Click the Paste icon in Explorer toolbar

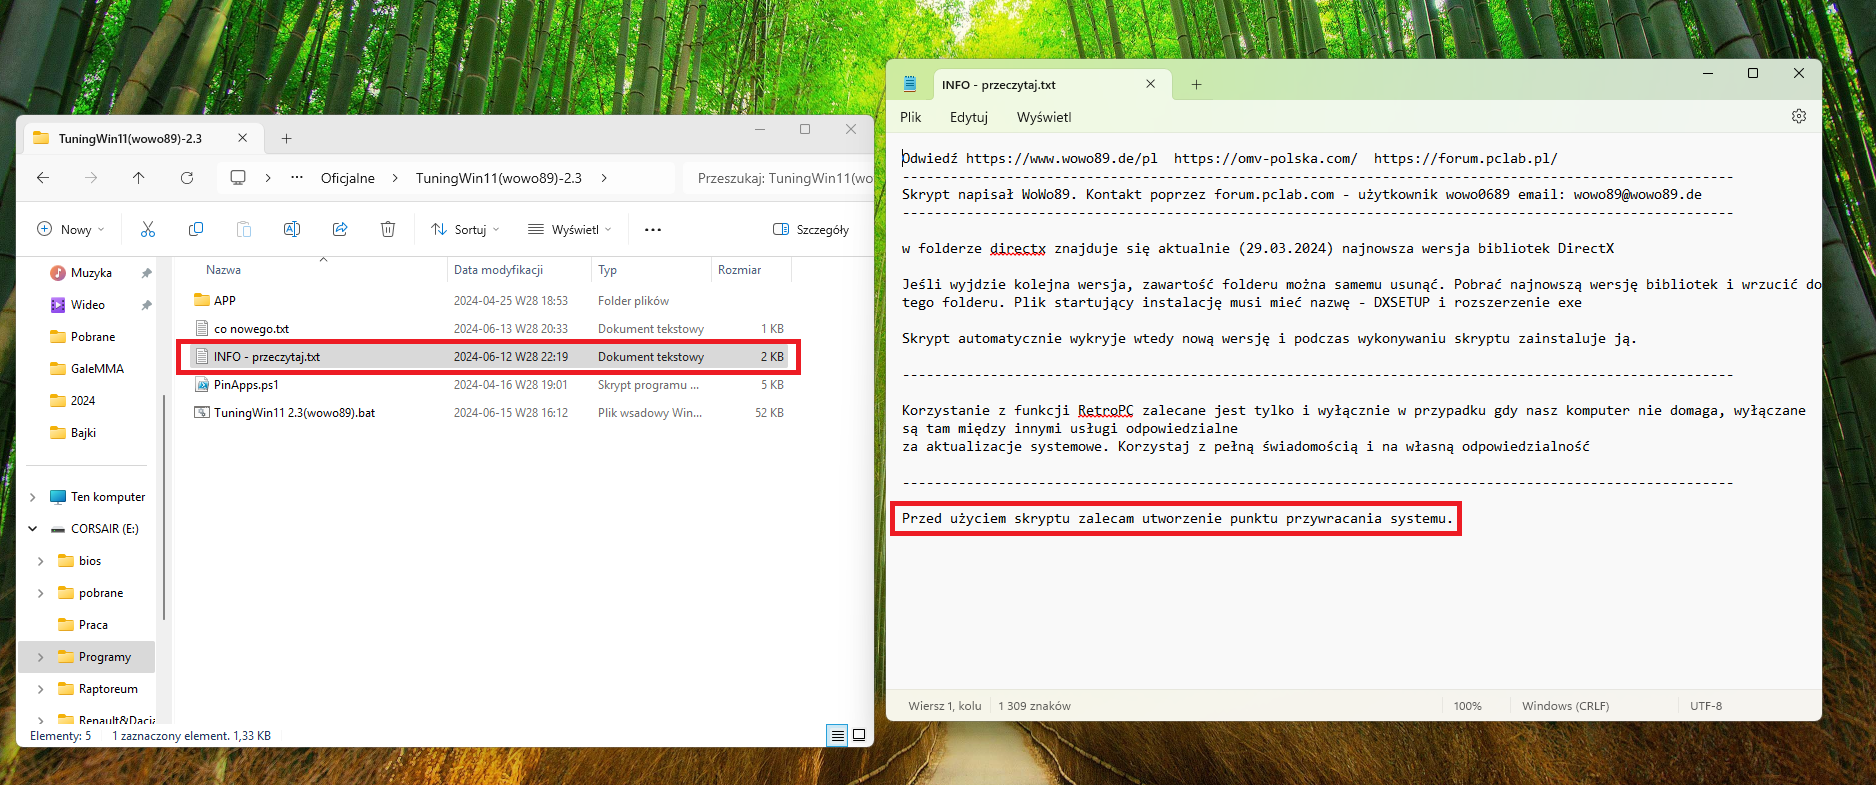click(x=244, y=229)
